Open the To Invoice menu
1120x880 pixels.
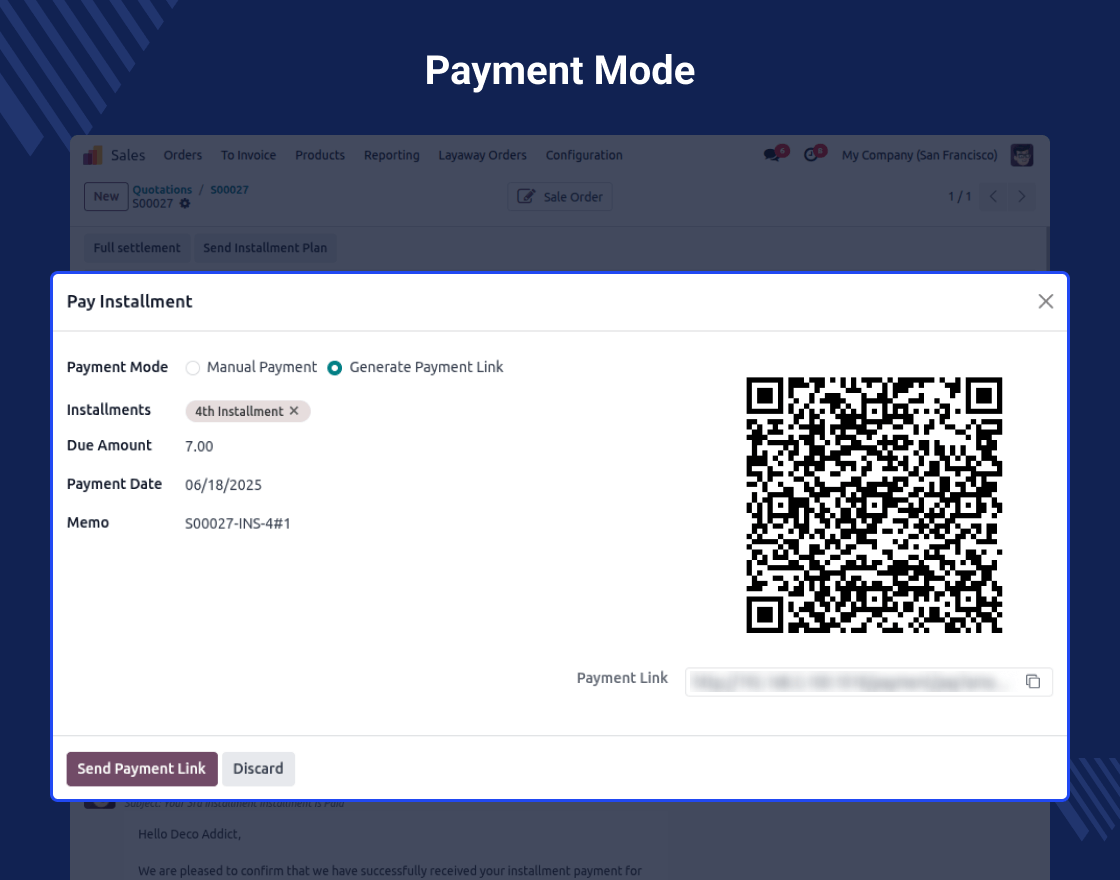[249, 155]
